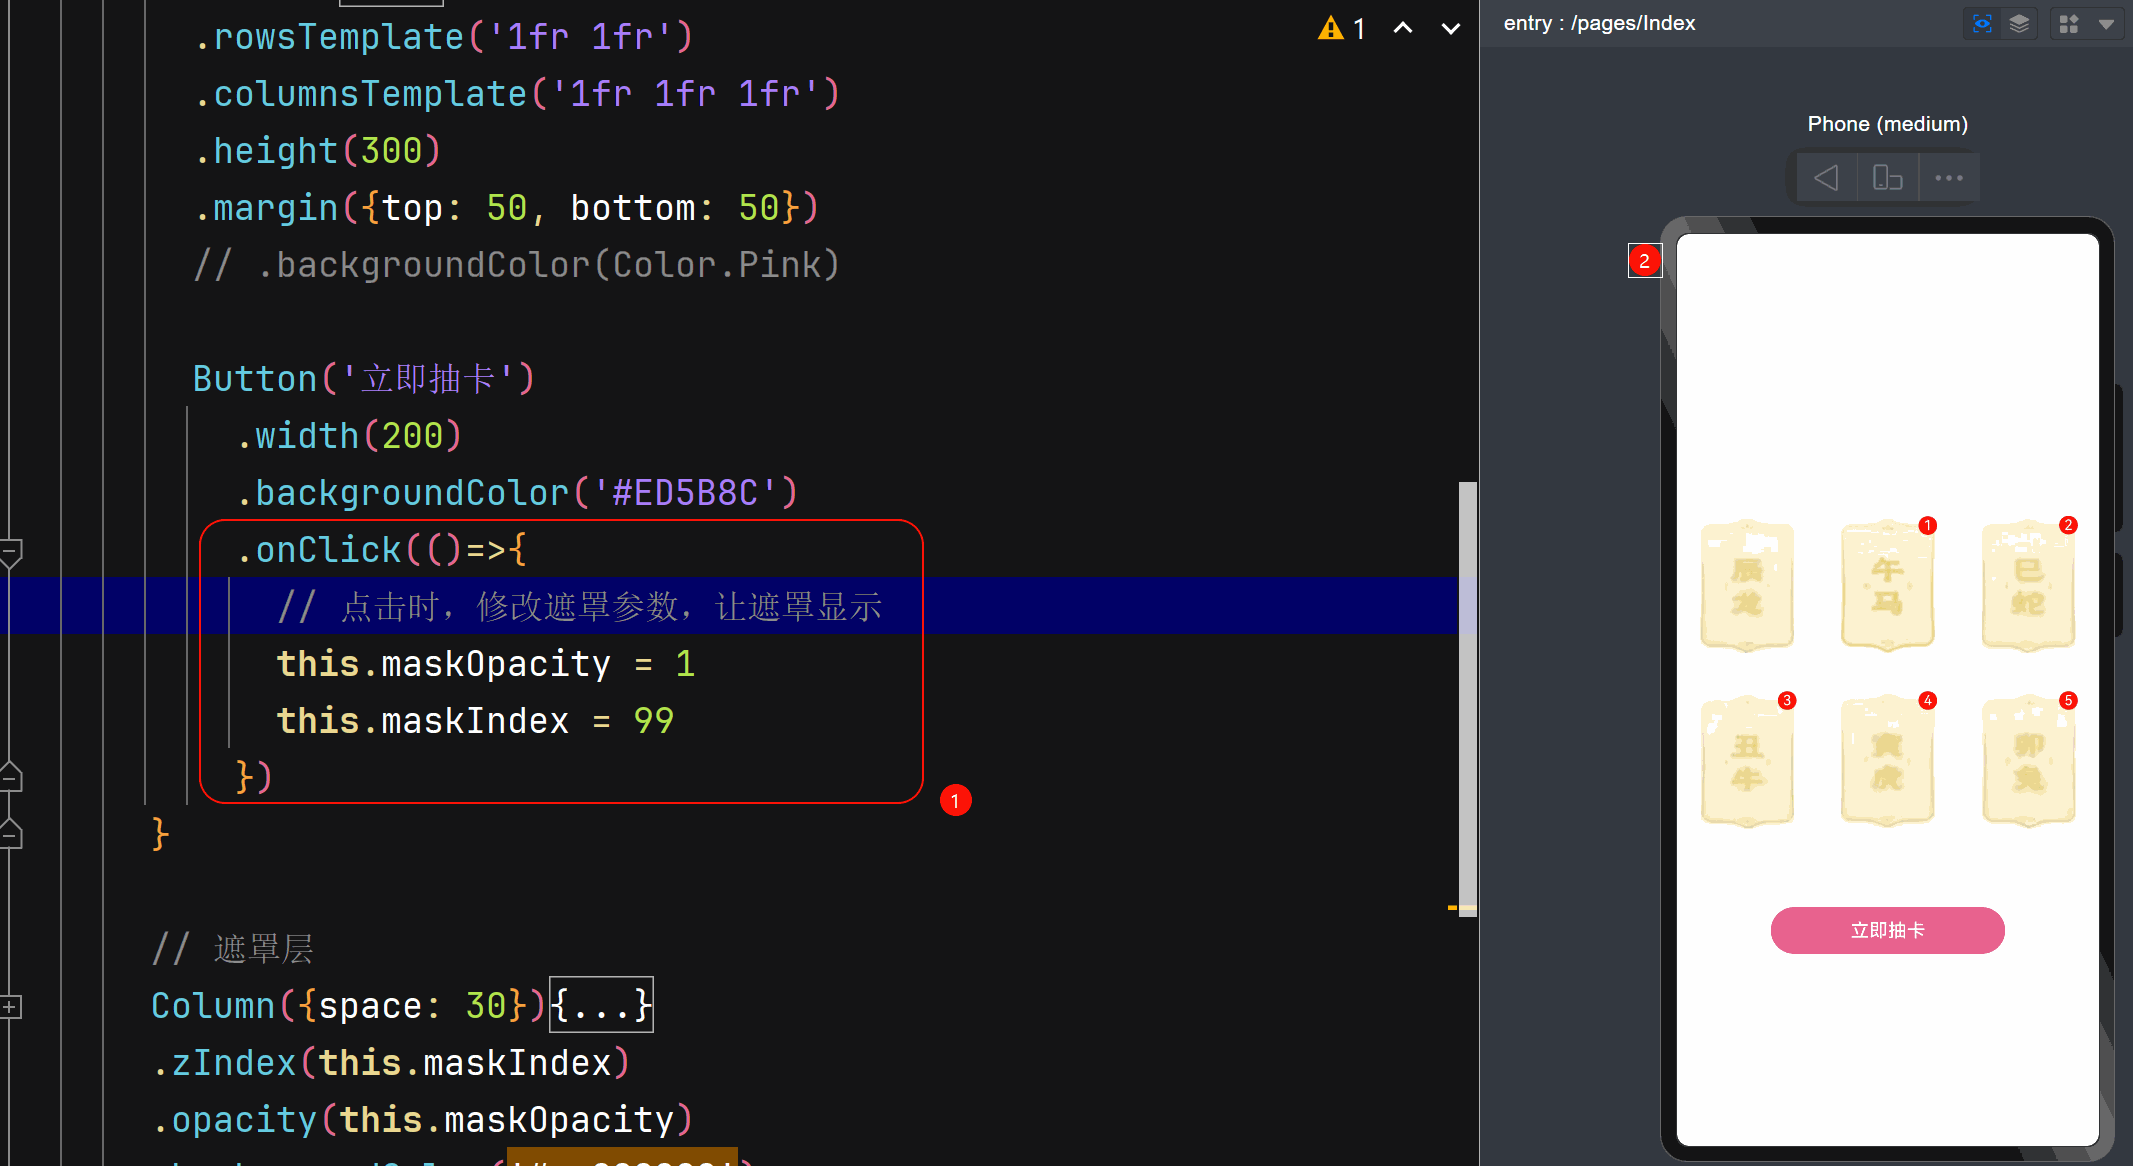Expand the folded Column {...} code block

[x=601, y=1005]
